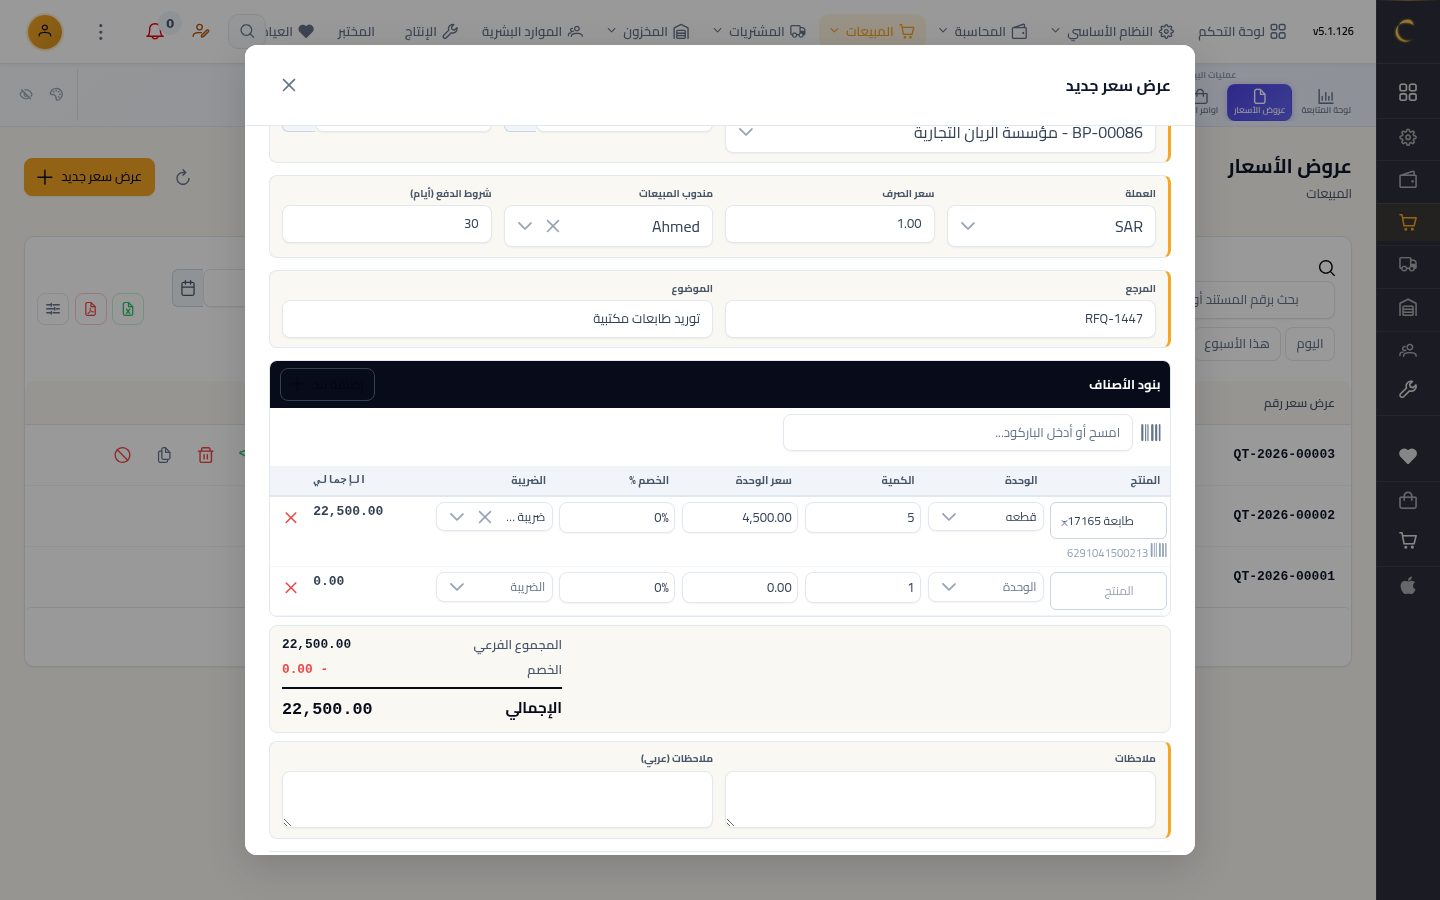The height and width of the screenshot is (900, 1440).
Task: Open المبيعات menu in top navigation
Action: pos(872,32)
